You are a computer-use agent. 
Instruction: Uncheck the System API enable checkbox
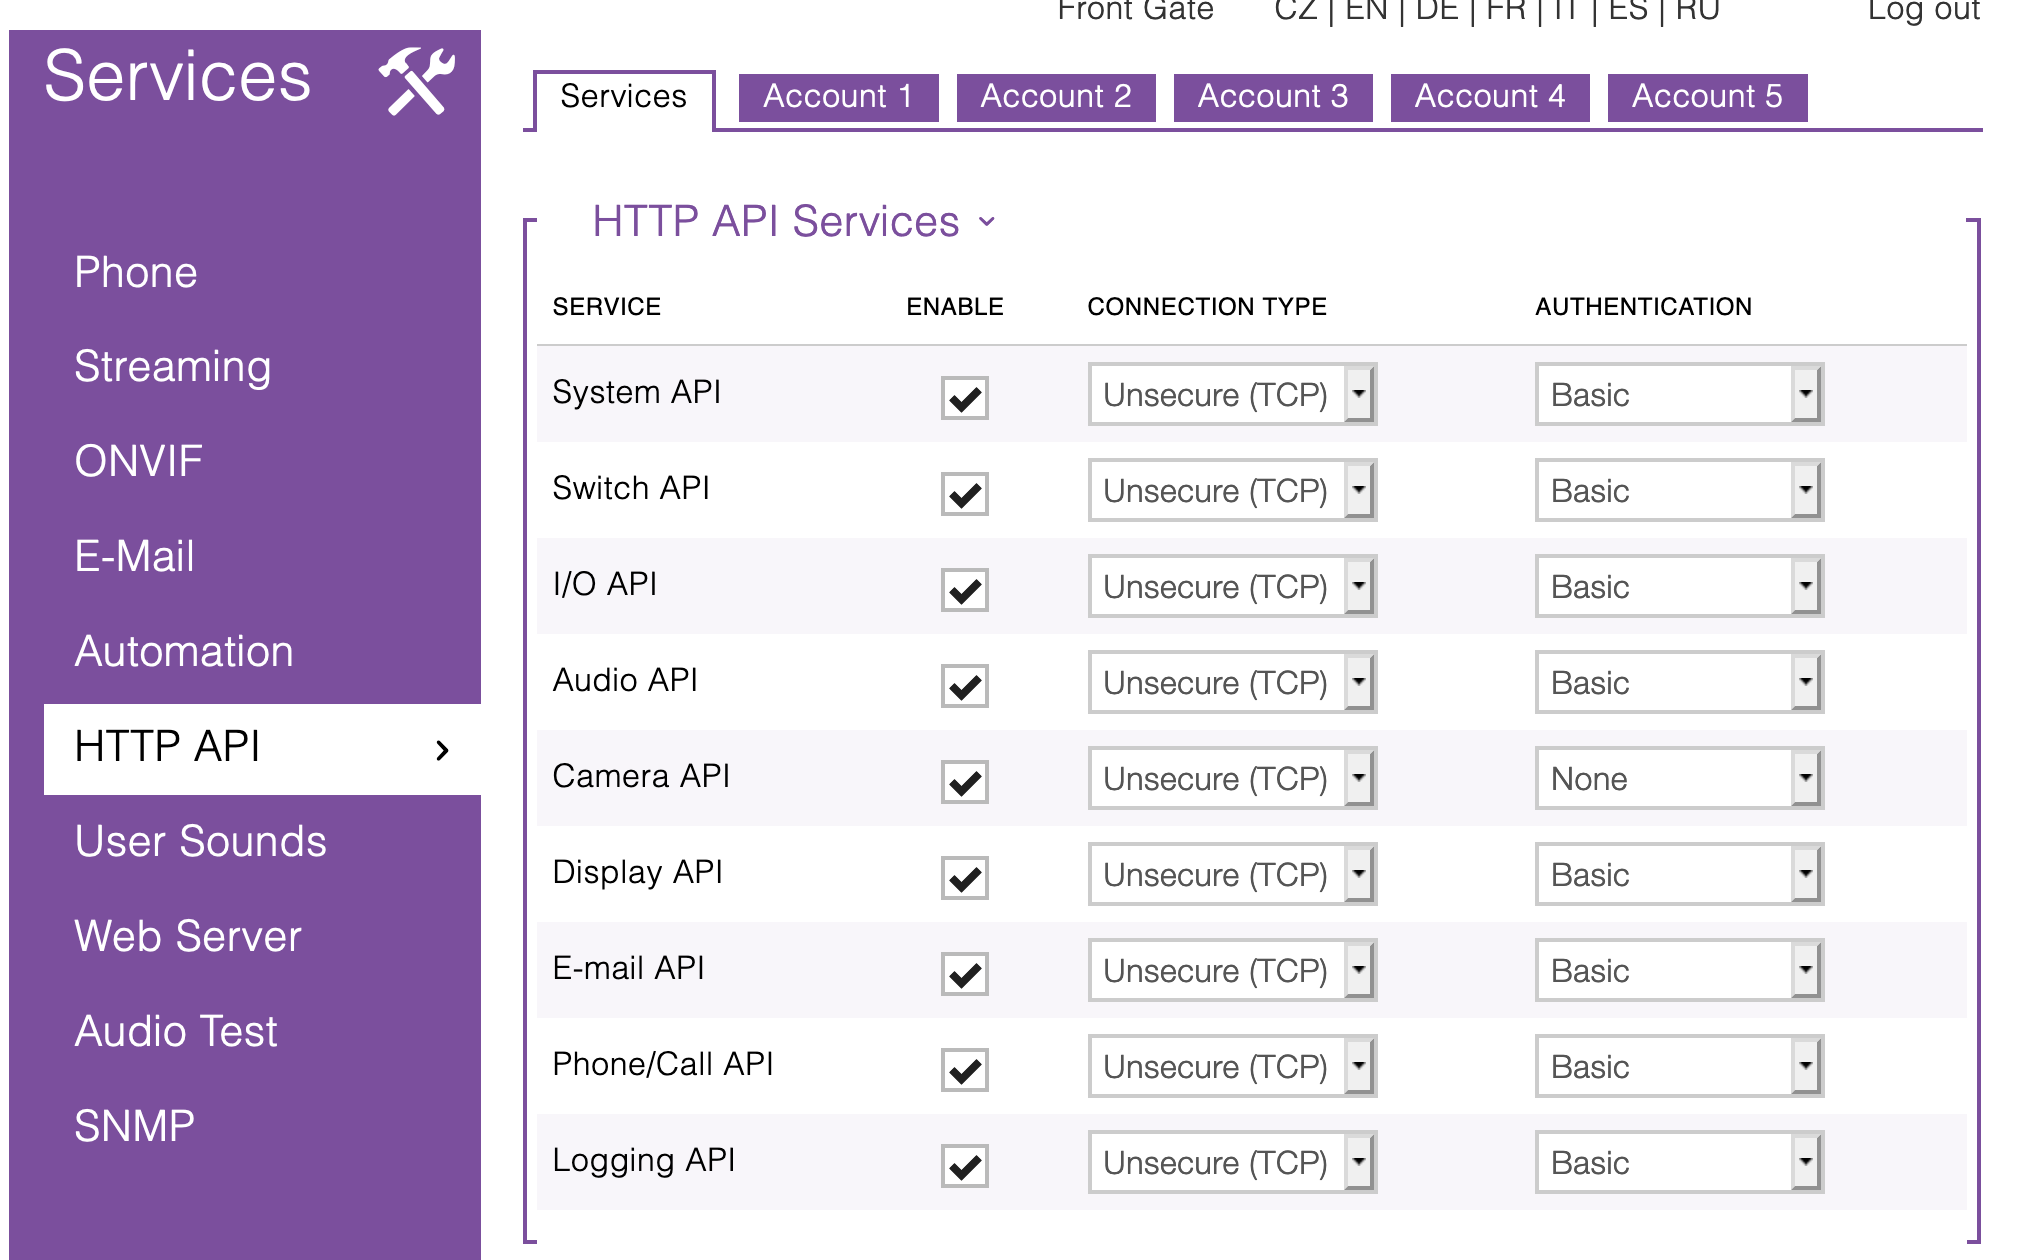964,397
